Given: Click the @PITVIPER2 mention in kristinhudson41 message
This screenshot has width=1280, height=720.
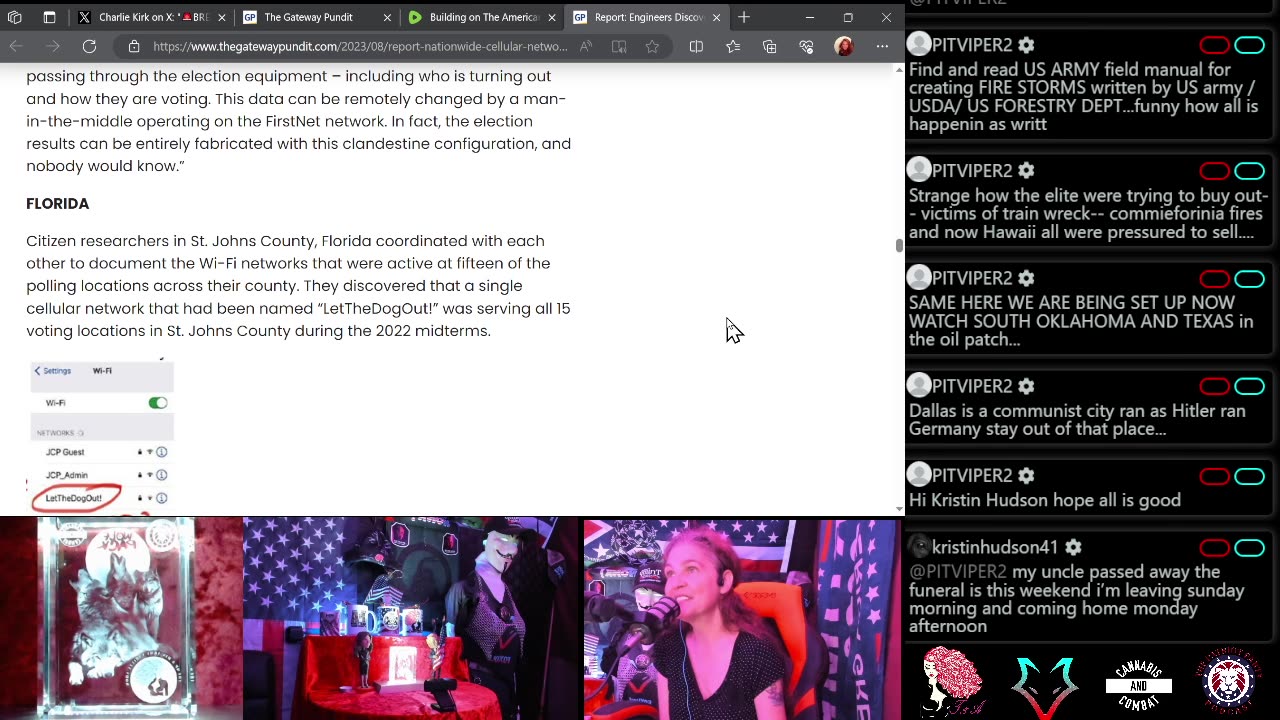Looking at the screenshot, I should tap(958, 572).
